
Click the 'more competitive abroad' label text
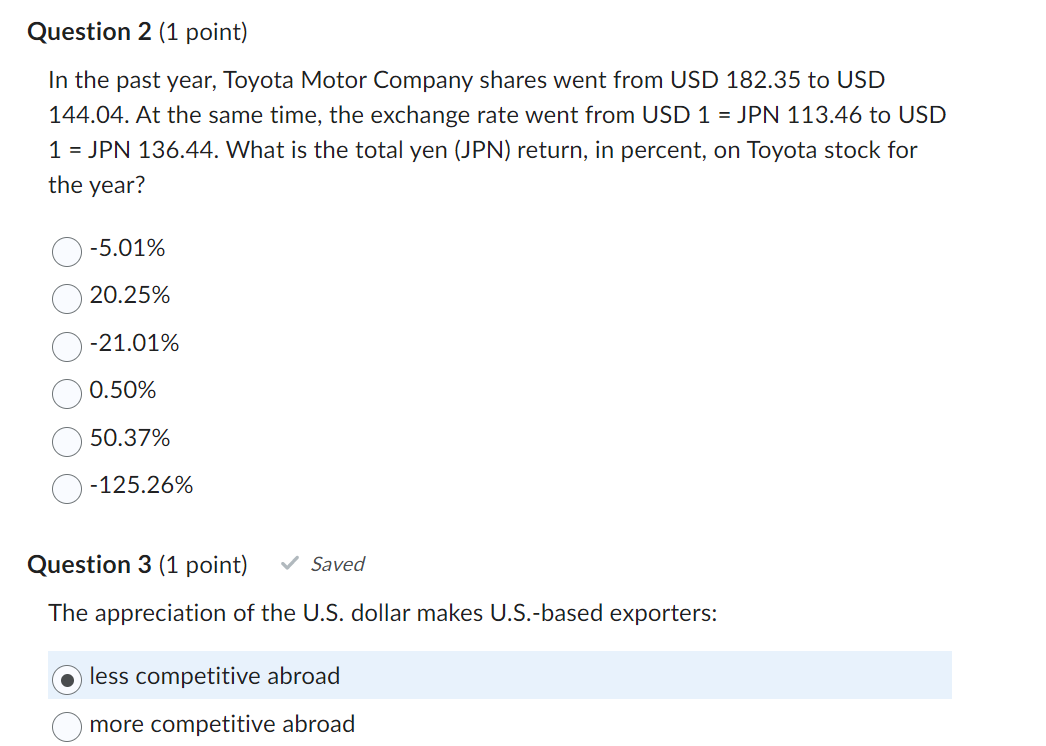(222, 724)
